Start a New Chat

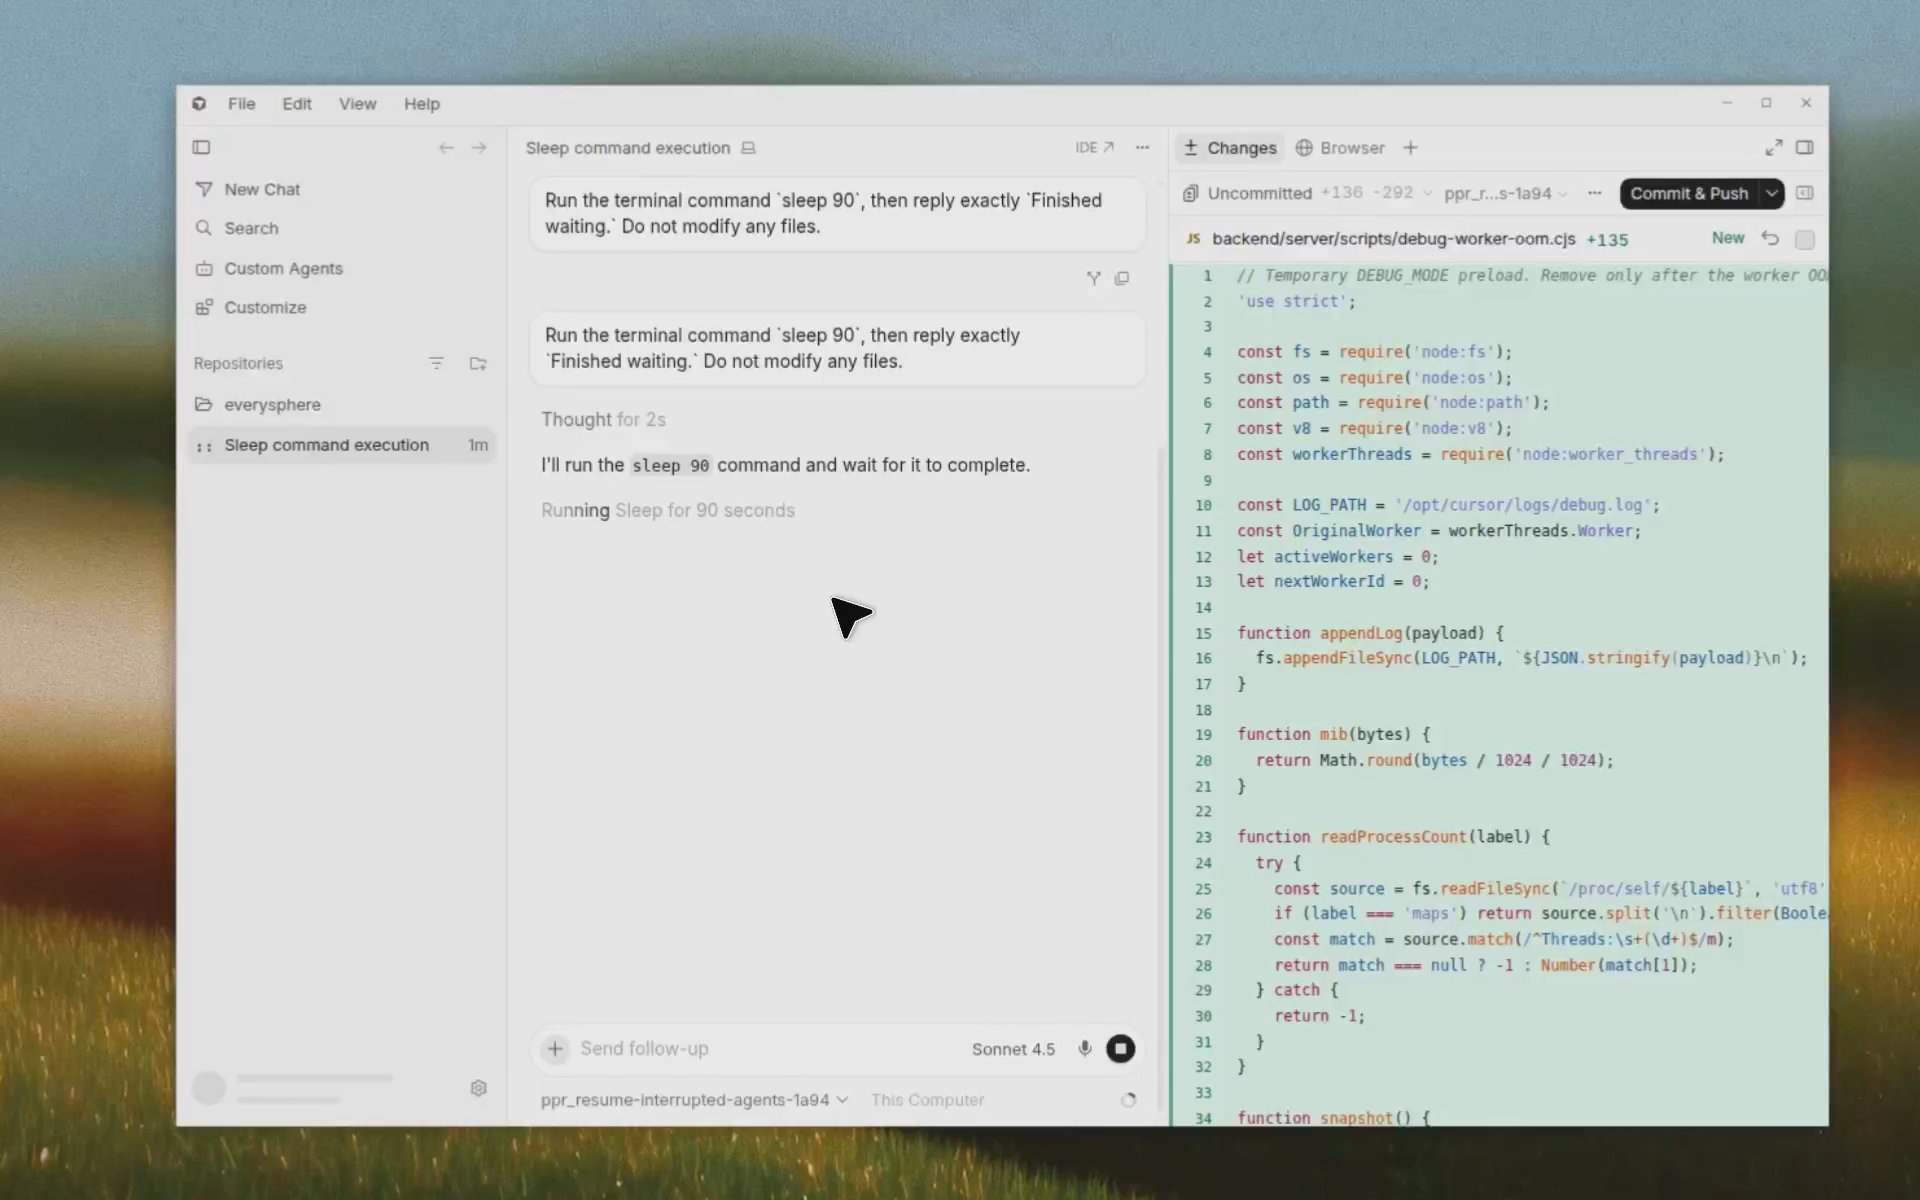[x=341, y=189]
